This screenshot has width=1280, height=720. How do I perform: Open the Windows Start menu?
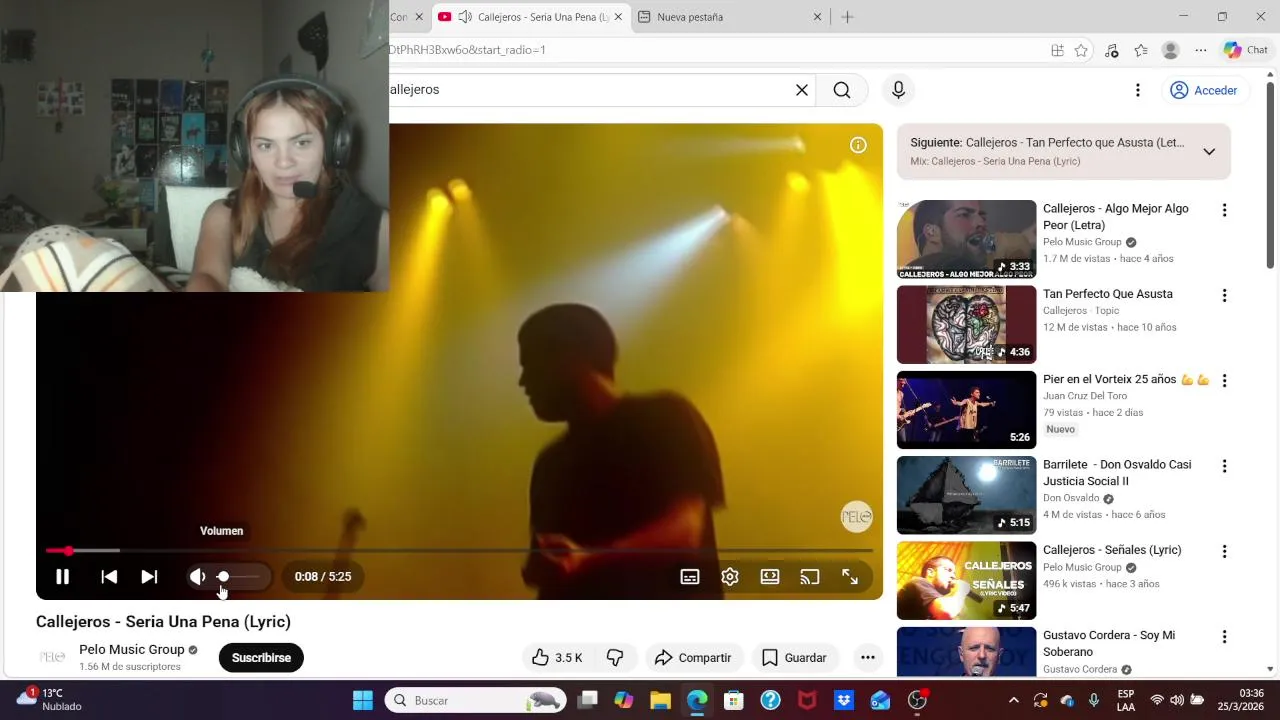[363, 700]
